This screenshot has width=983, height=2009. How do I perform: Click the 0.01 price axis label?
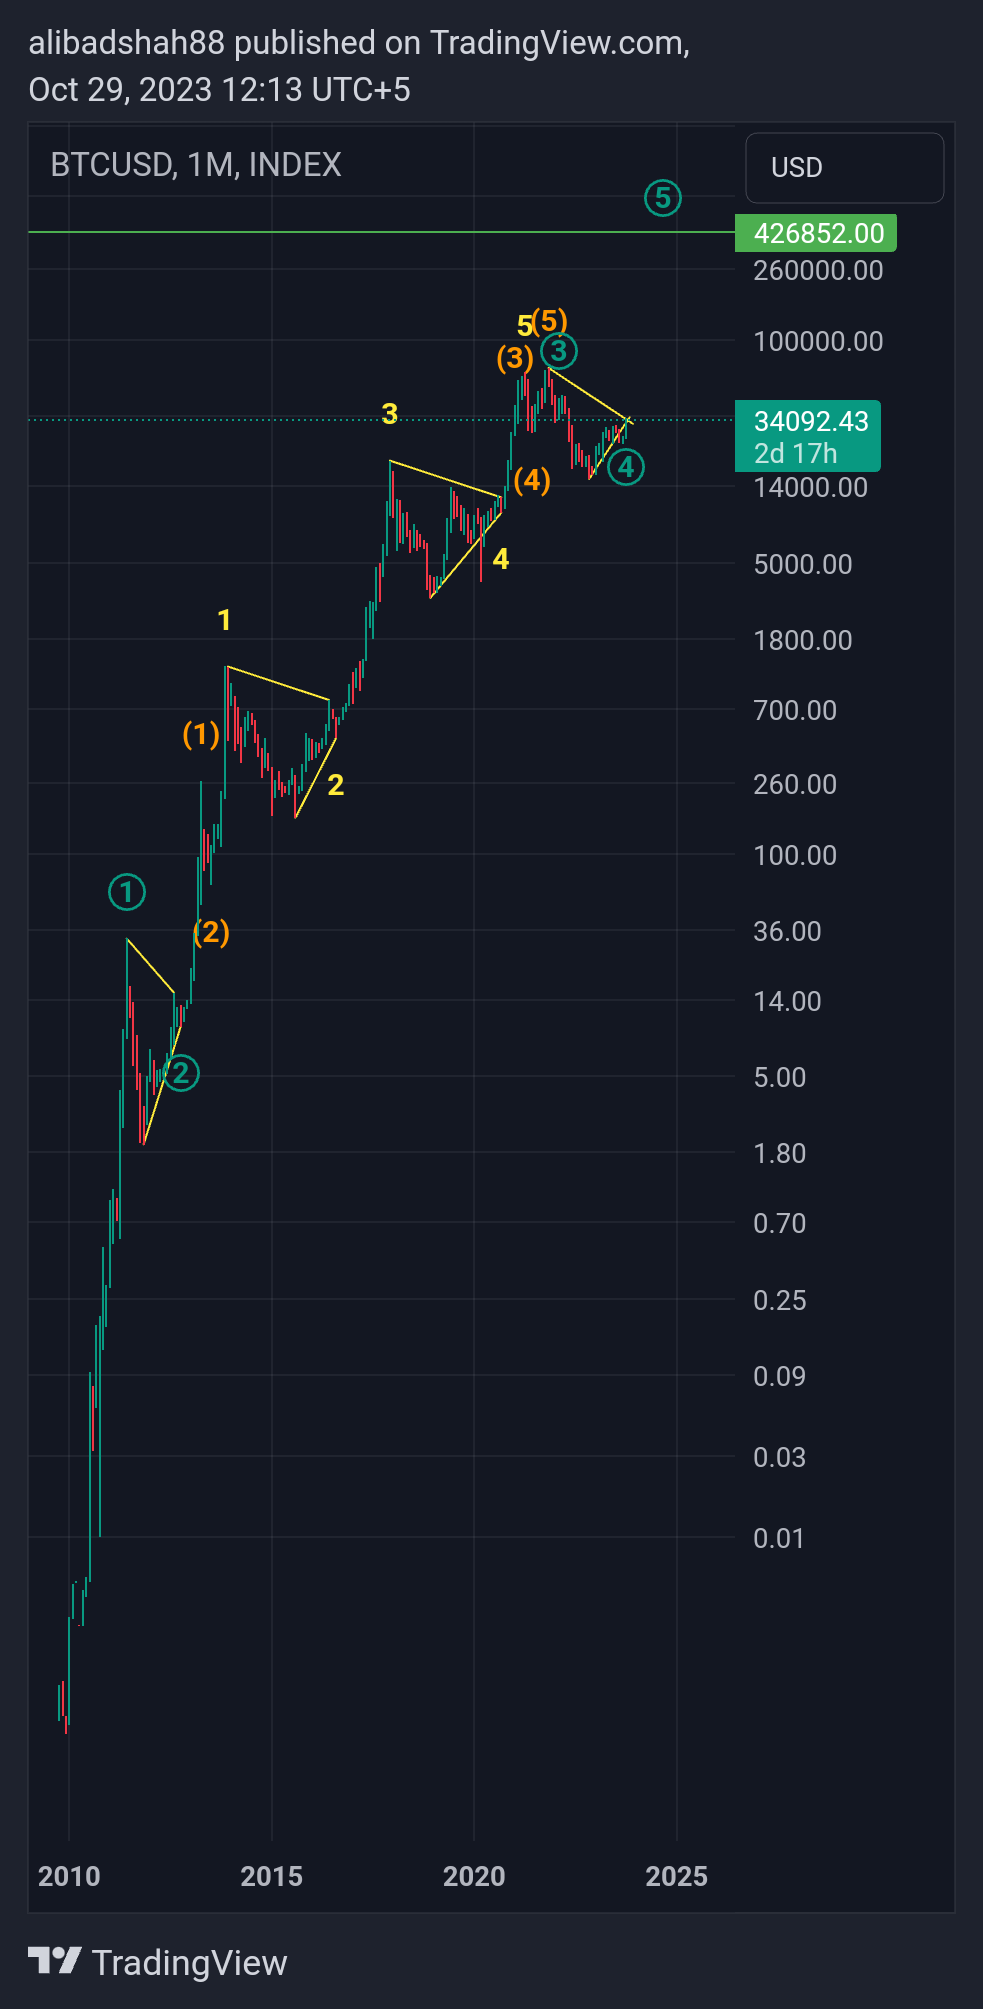[x=779, y=1538]
